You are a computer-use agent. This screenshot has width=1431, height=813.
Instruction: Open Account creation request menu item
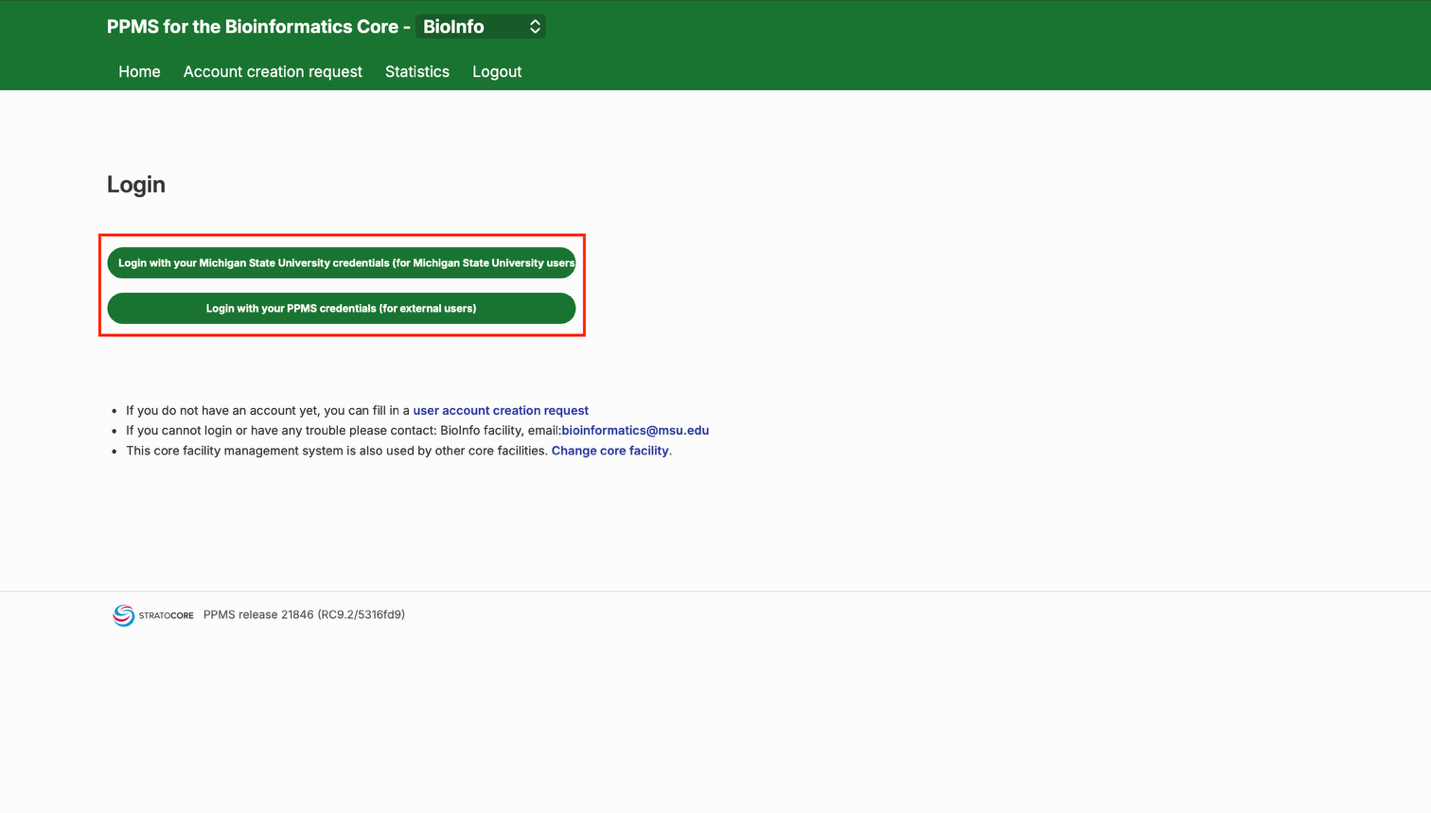[272, 72]
